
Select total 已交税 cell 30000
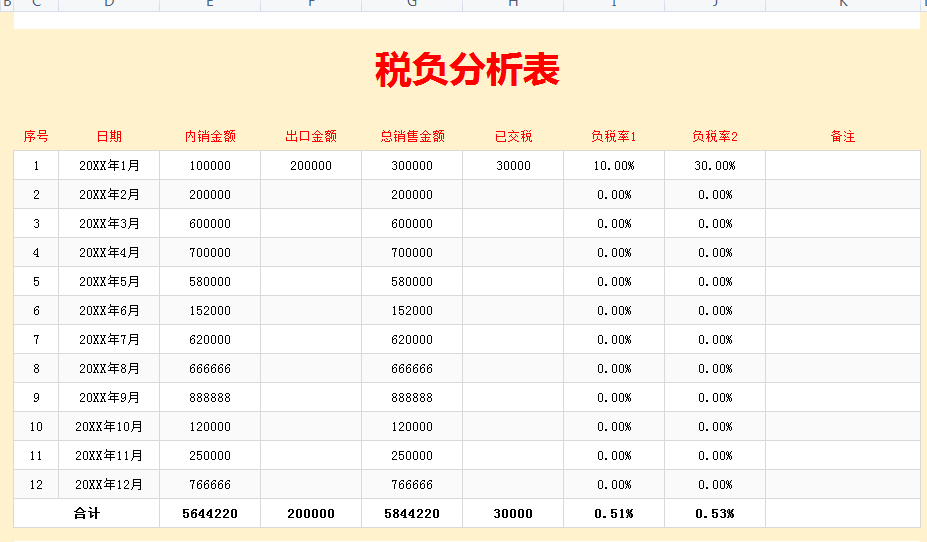point(513,513)
